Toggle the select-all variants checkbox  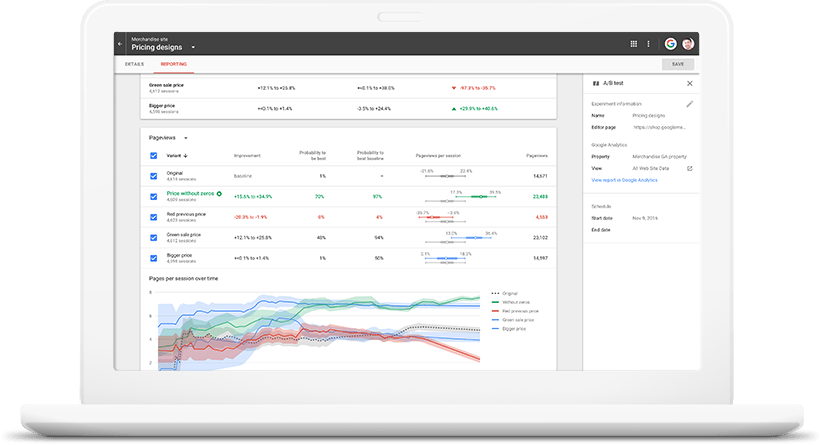coord(153,156)
